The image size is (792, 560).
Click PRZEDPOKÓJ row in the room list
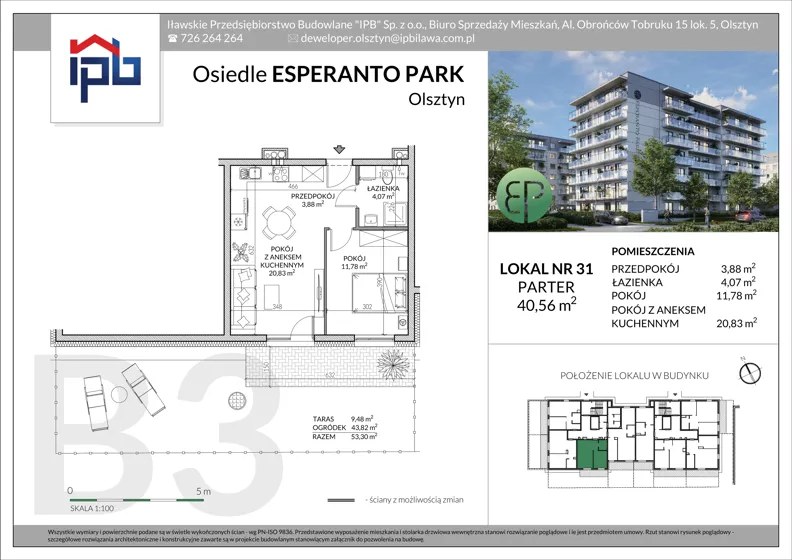point(683,269)
